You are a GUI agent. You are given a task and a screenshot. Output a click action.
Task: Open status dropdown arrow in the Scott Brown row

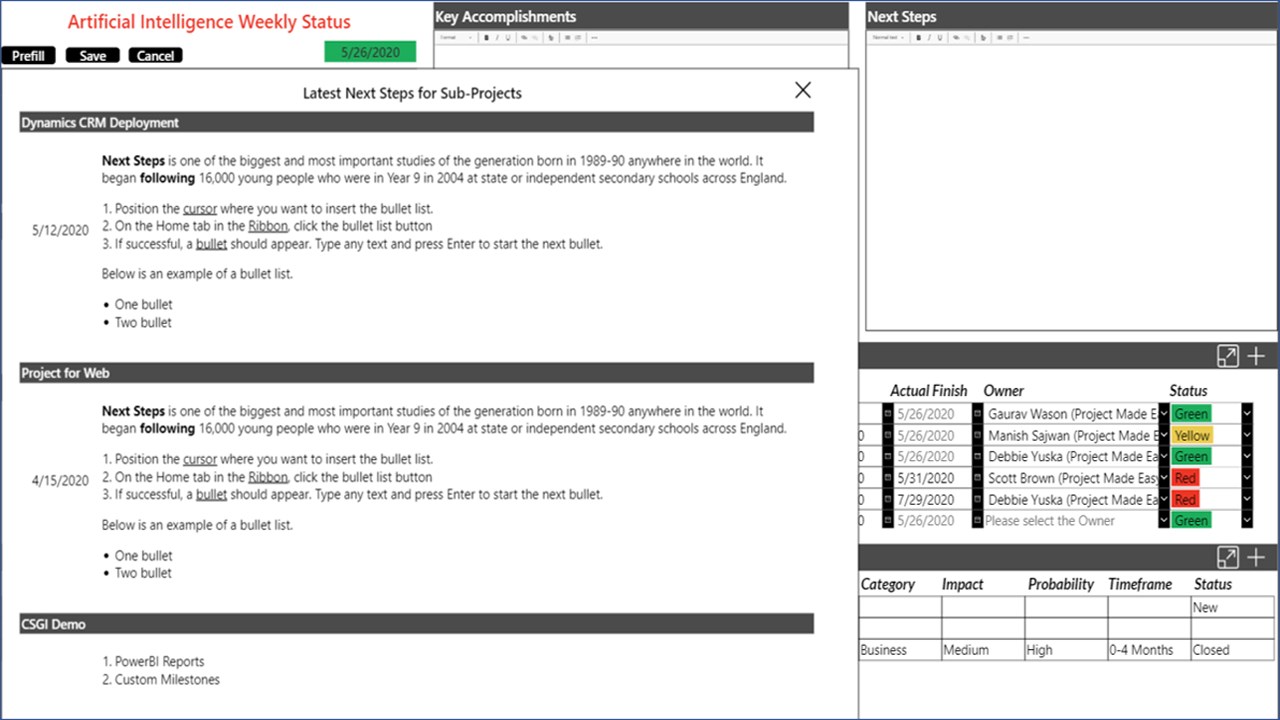[x=1247, y=478]
